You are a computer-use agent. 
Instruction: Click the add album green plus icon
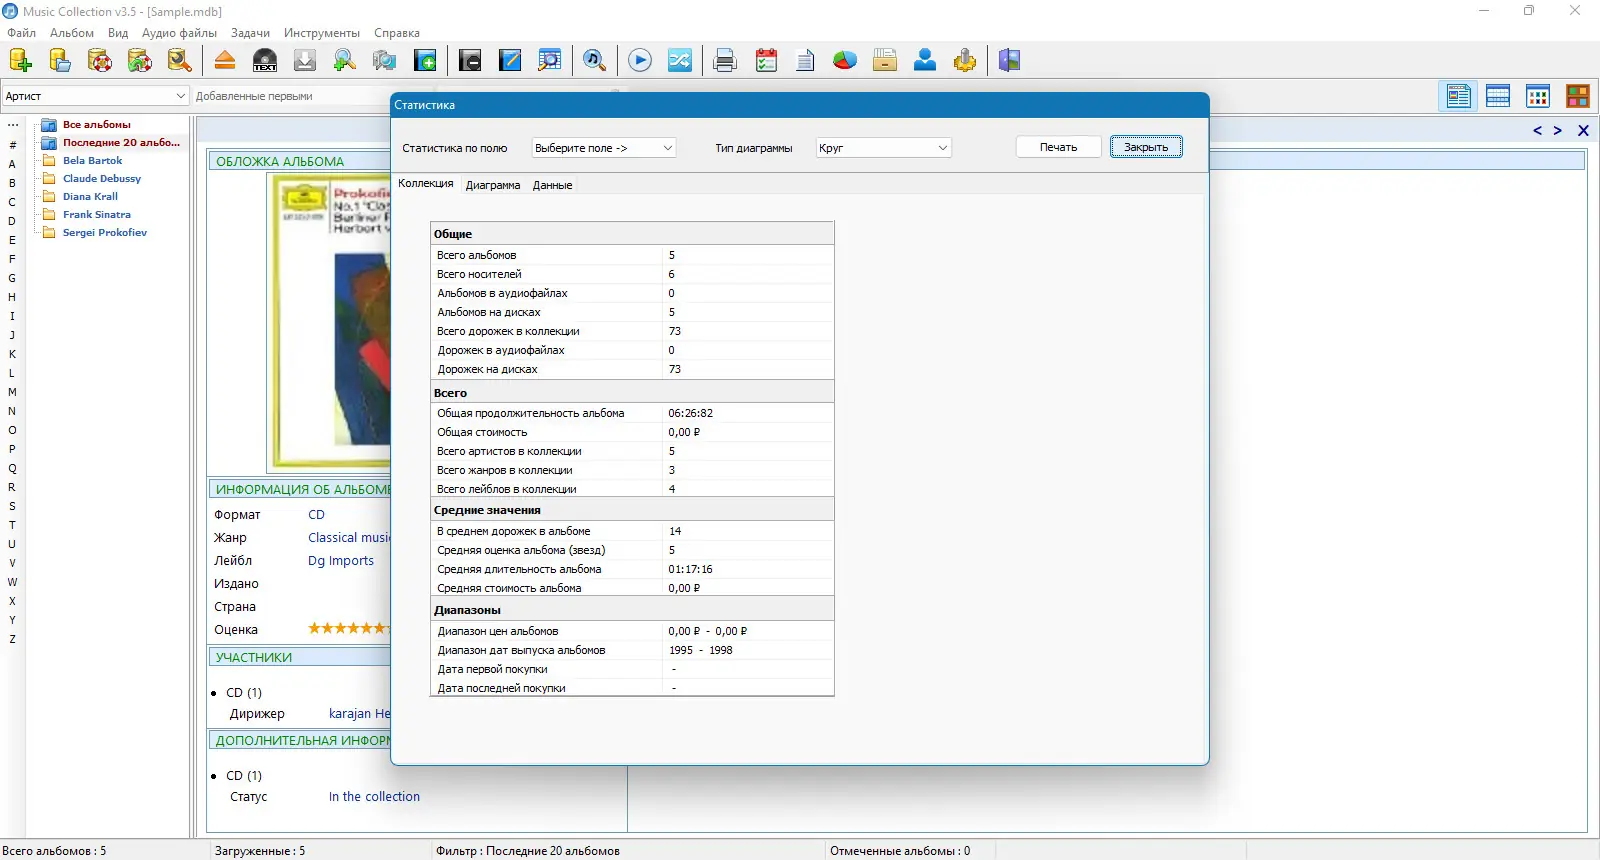coord(425,61)
